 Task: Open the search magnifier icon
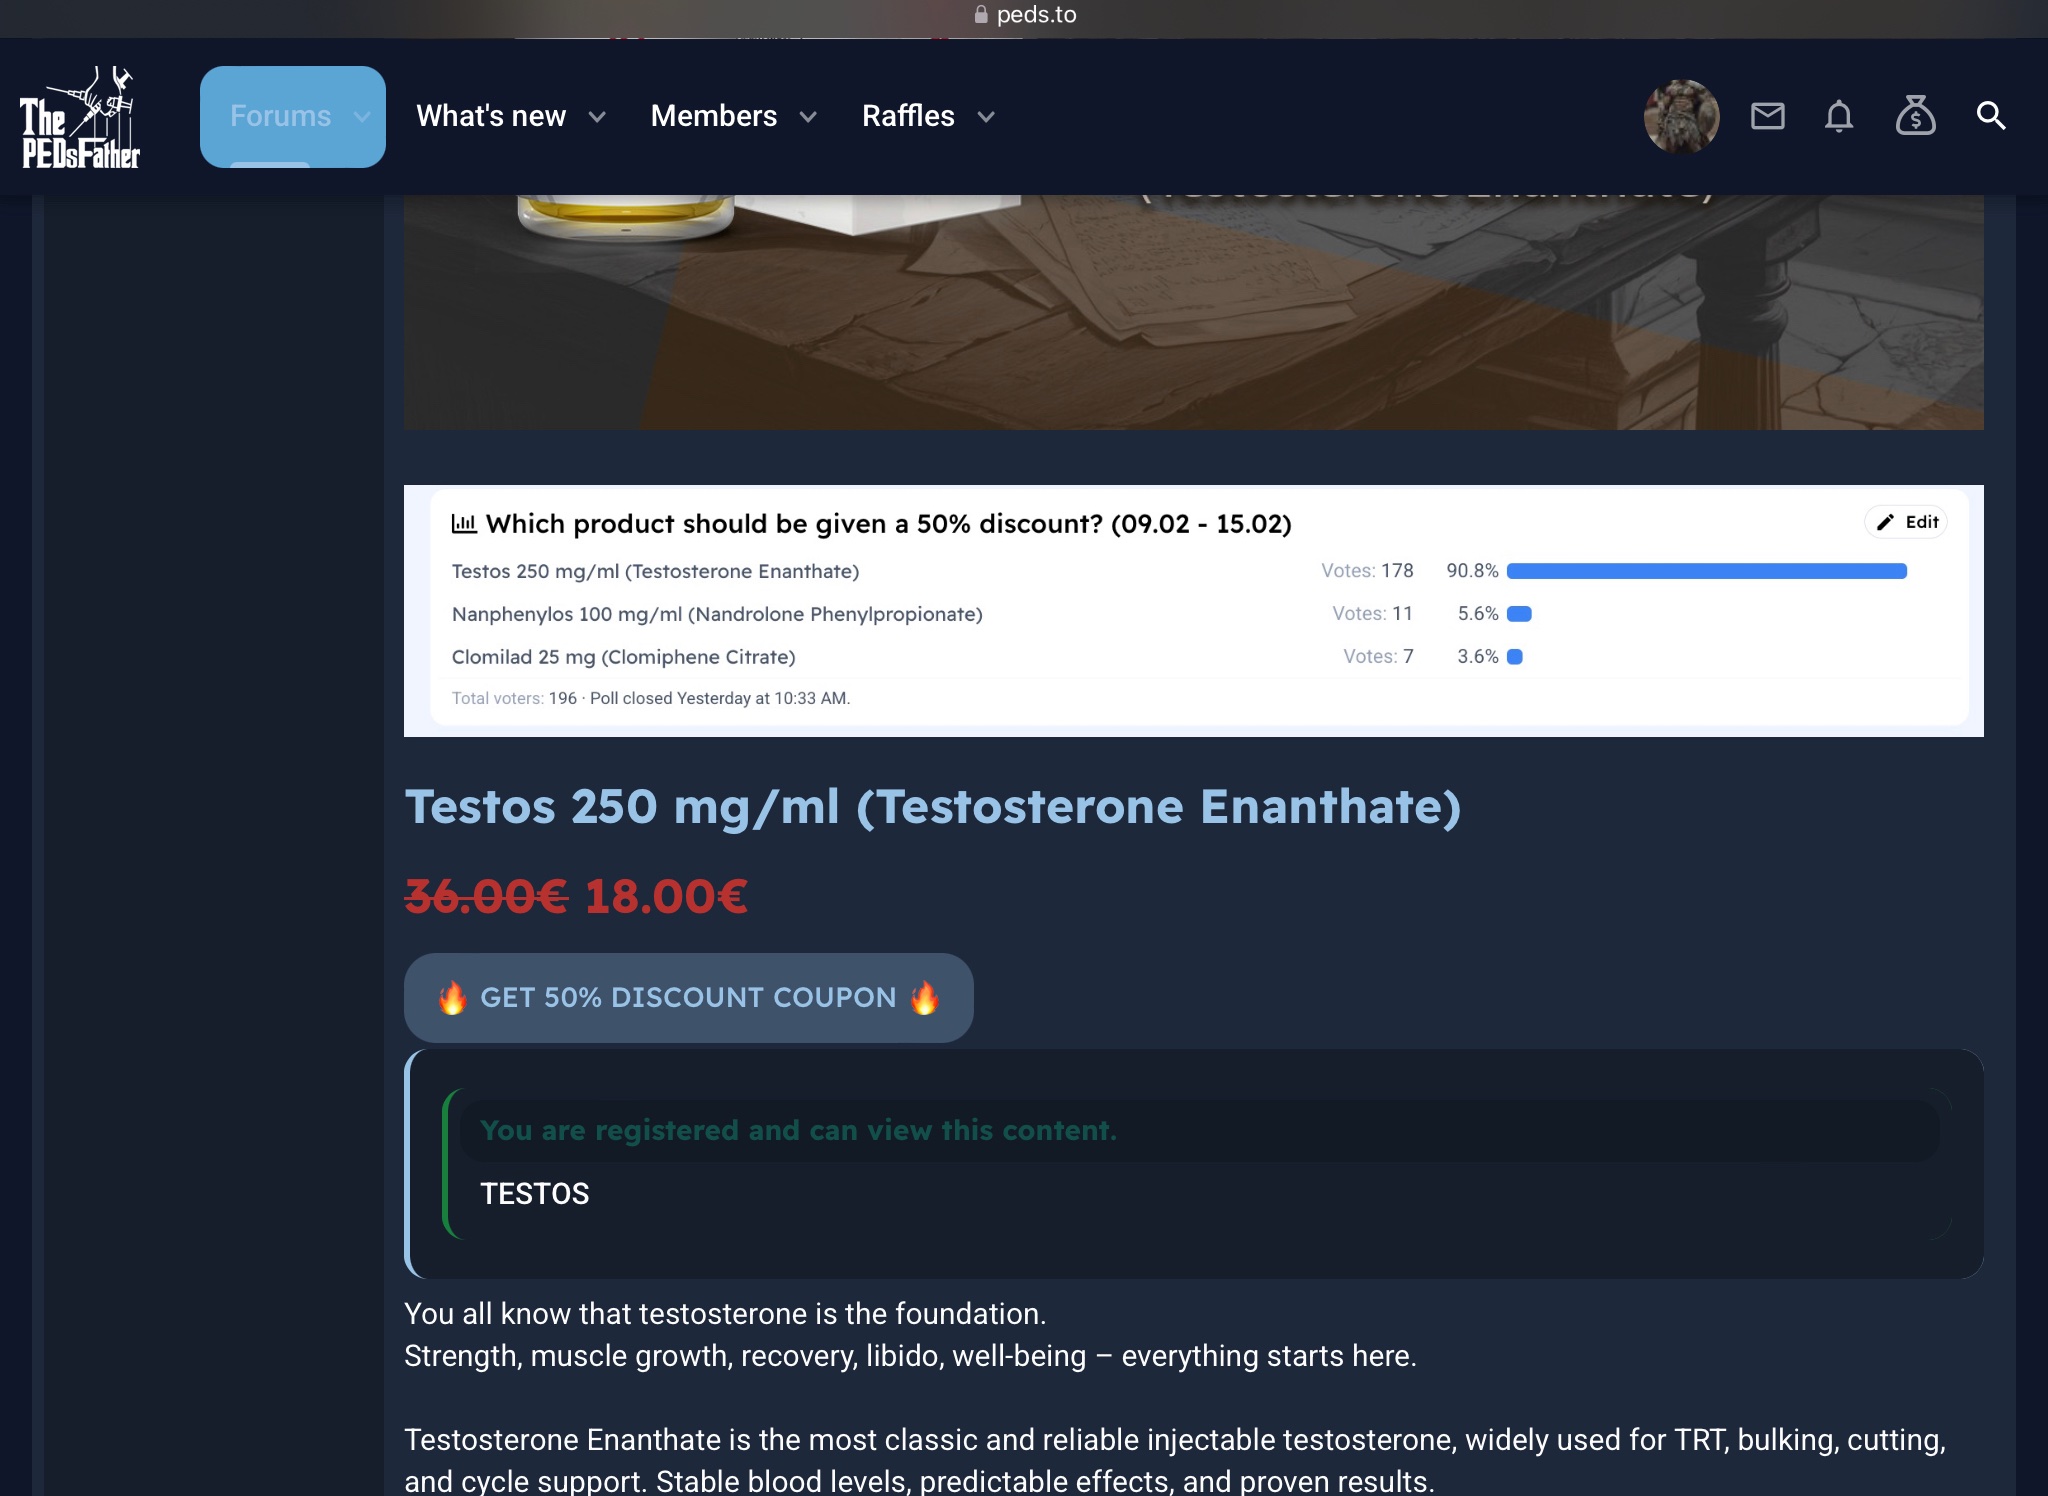pyautogui.click(x=1990, y=117)
